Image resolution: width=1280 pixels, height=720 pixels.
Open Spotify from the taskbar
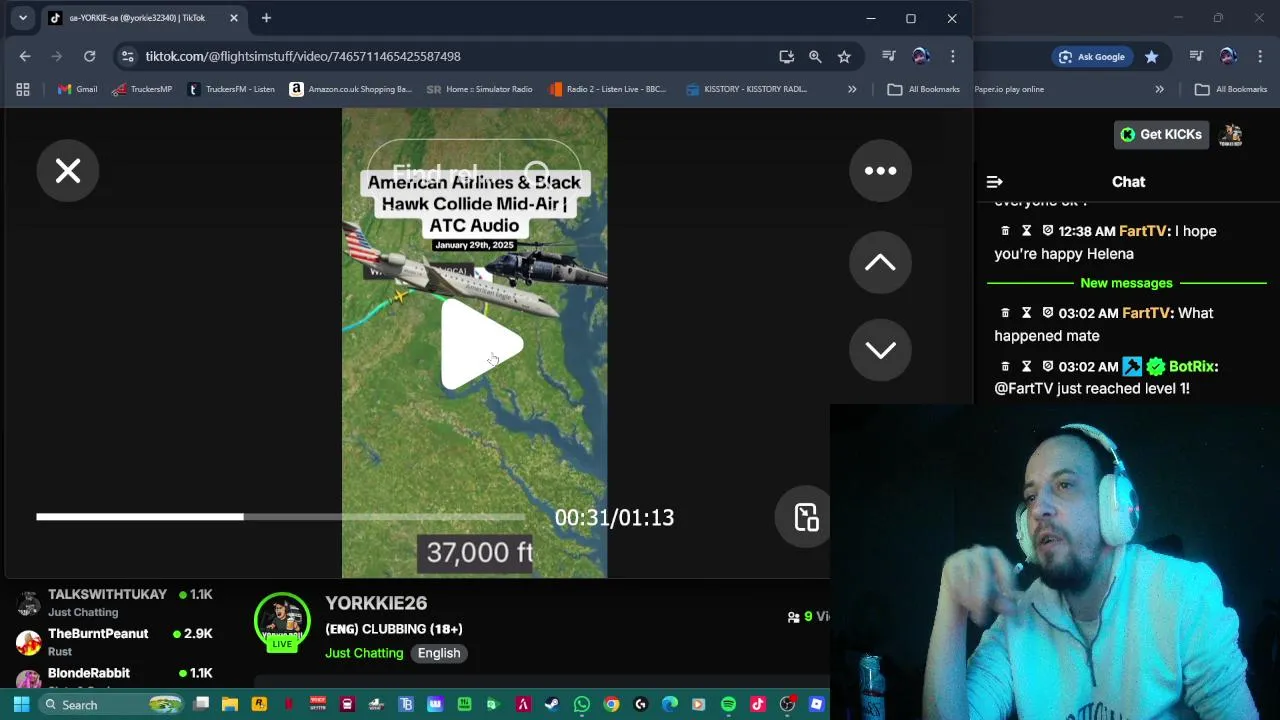pyautogui.click(x=728, y=704)
